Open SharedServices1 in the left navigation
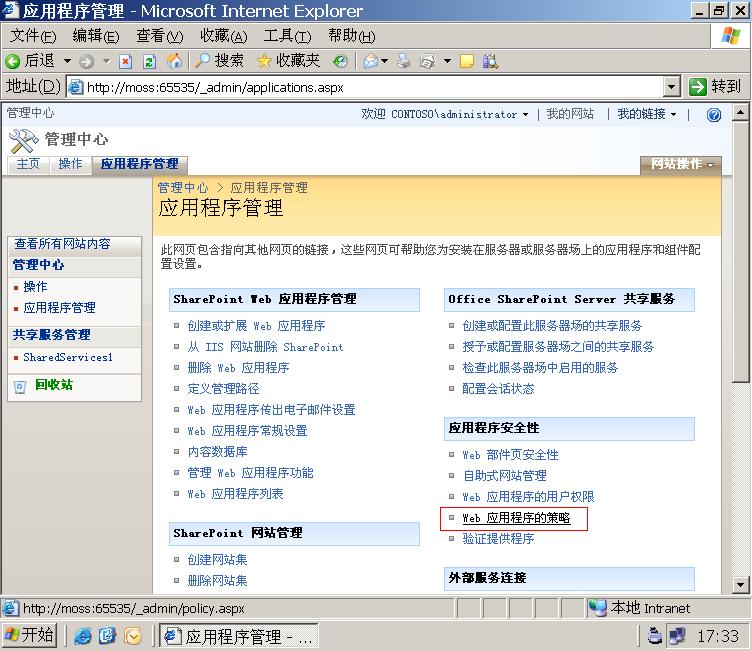This screenshot has width=752, height=651. click(68, 357)
